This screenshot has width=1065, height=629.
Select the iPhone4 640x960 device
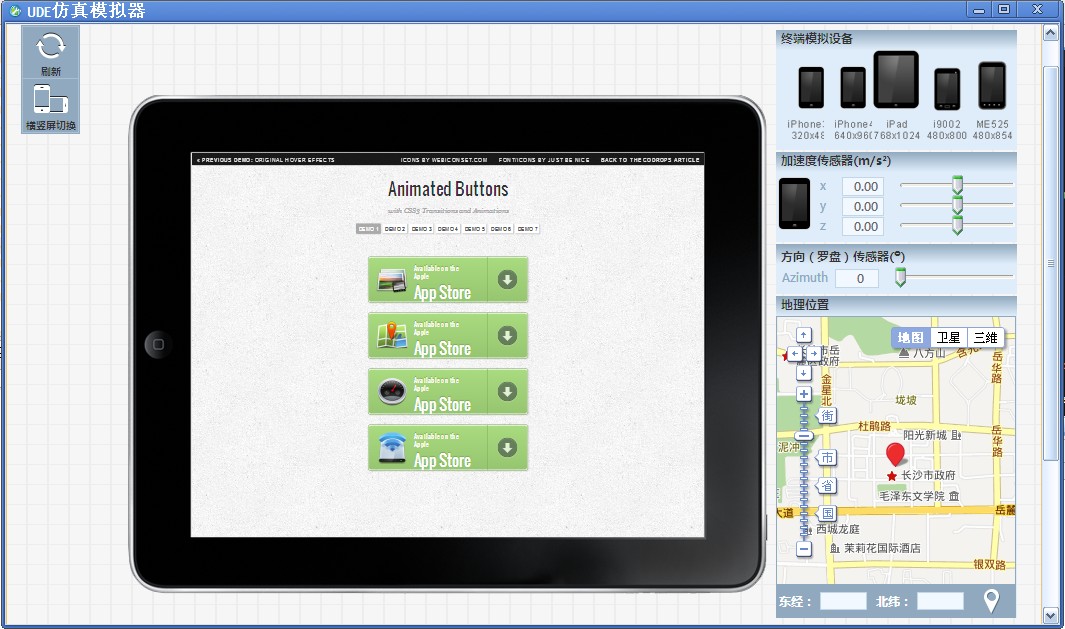pyautogui.click(x=853, y=88)
